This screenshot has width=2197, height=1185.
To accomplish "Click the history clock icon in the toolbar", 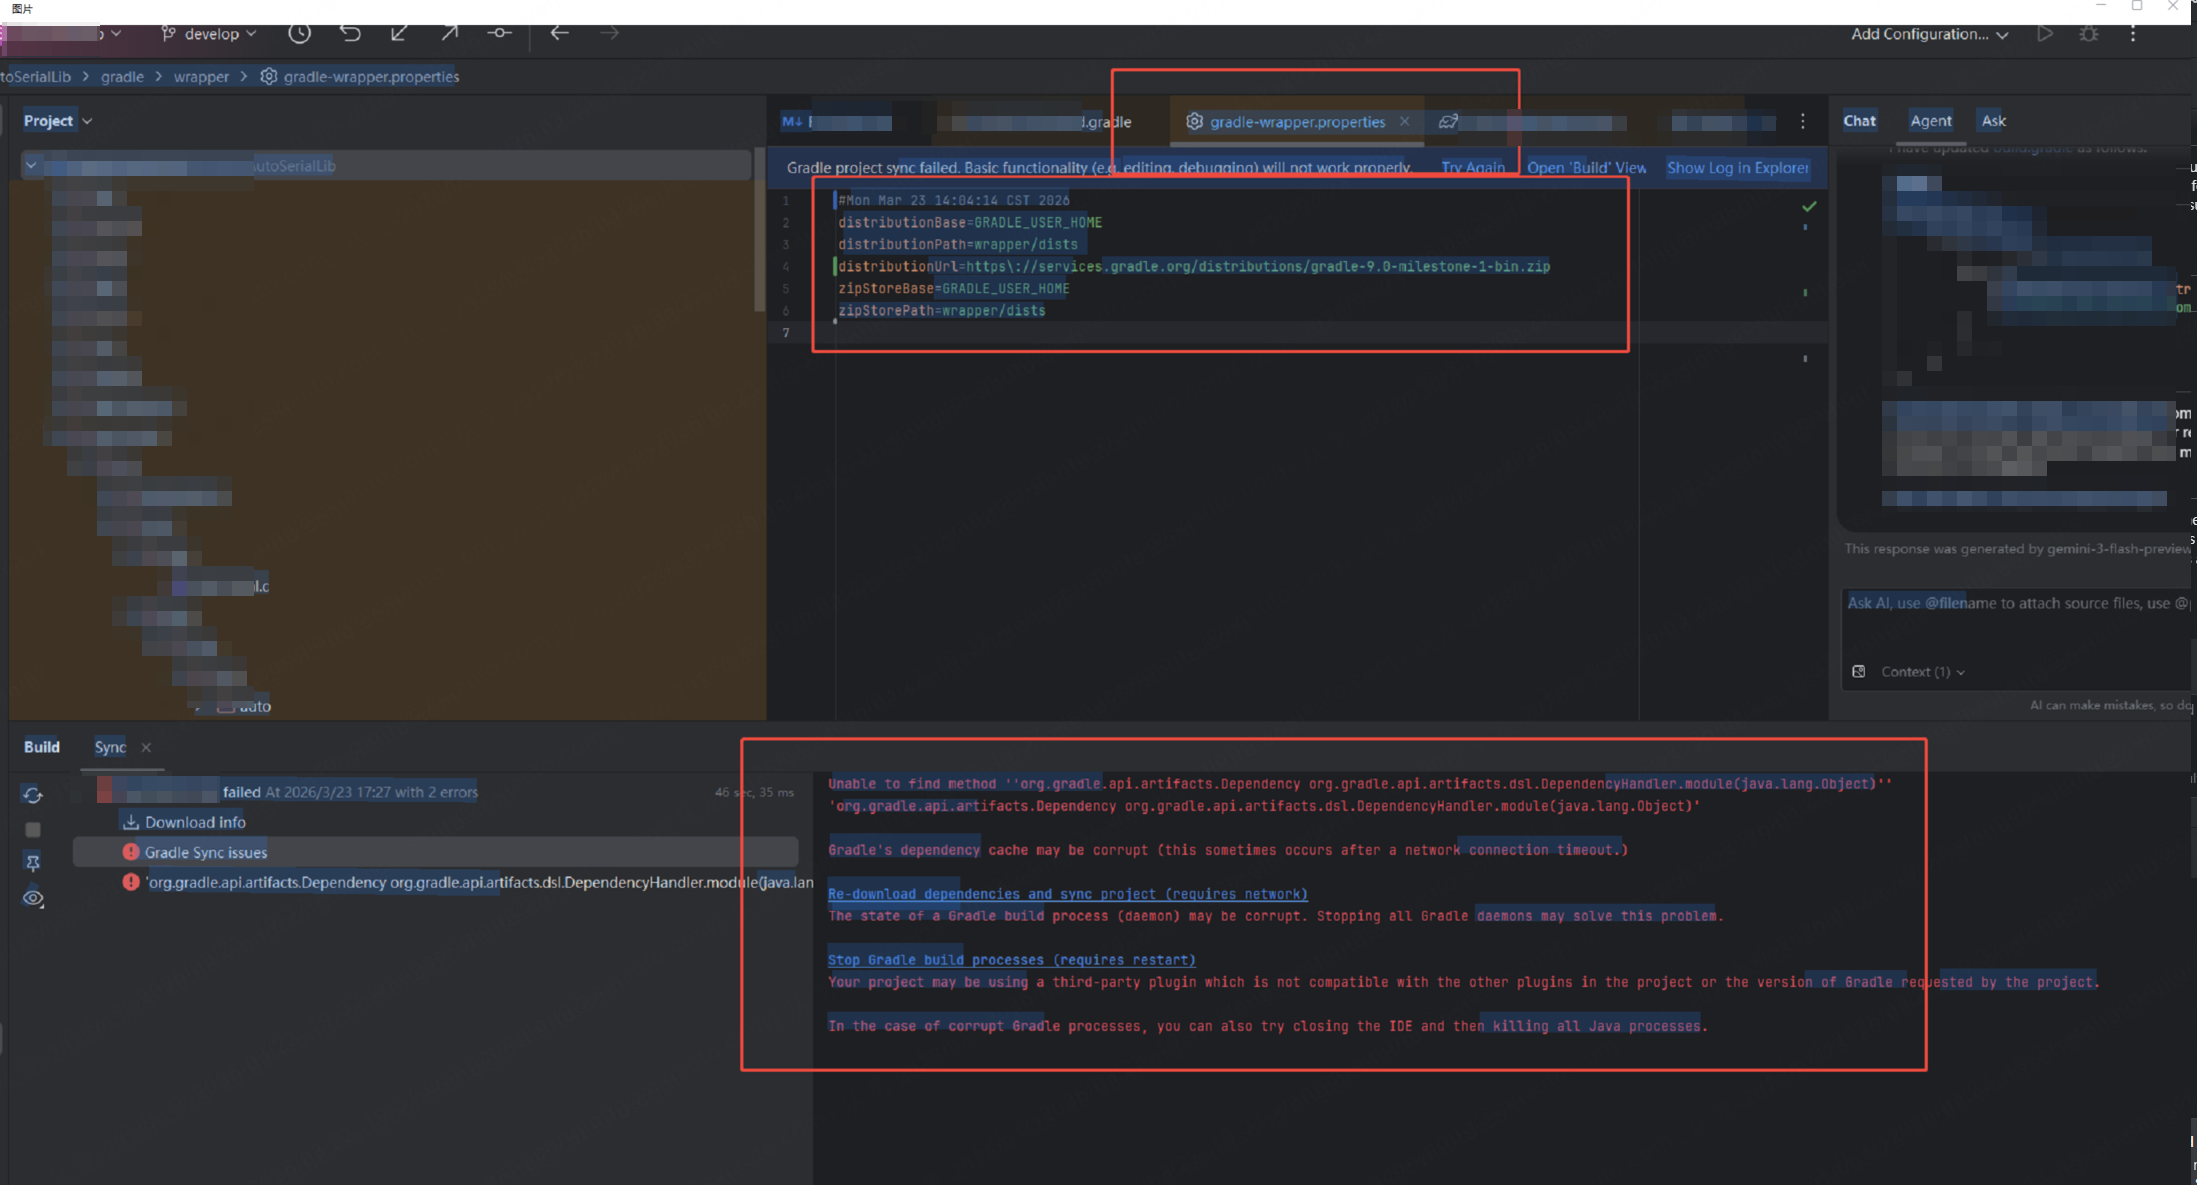I will coord(299,33).
